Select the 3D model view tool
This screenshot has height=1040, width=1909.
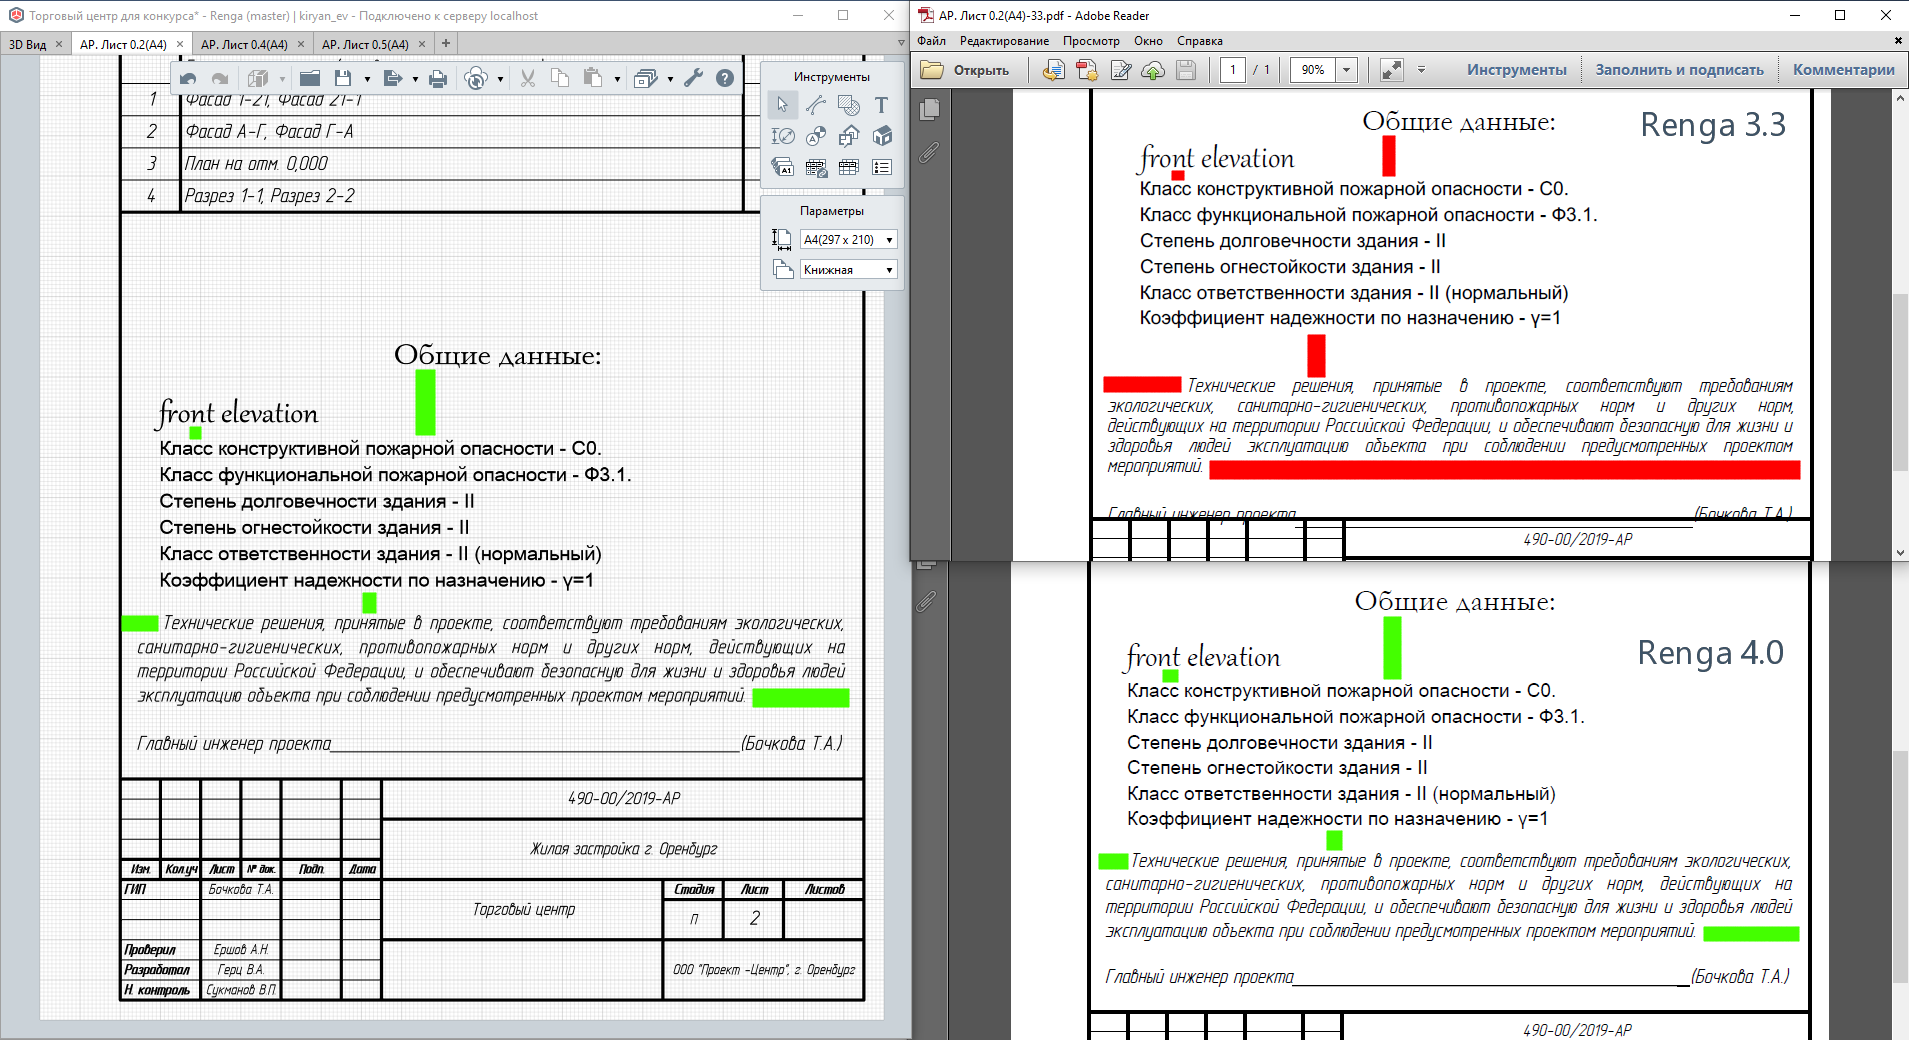(882, 136)
